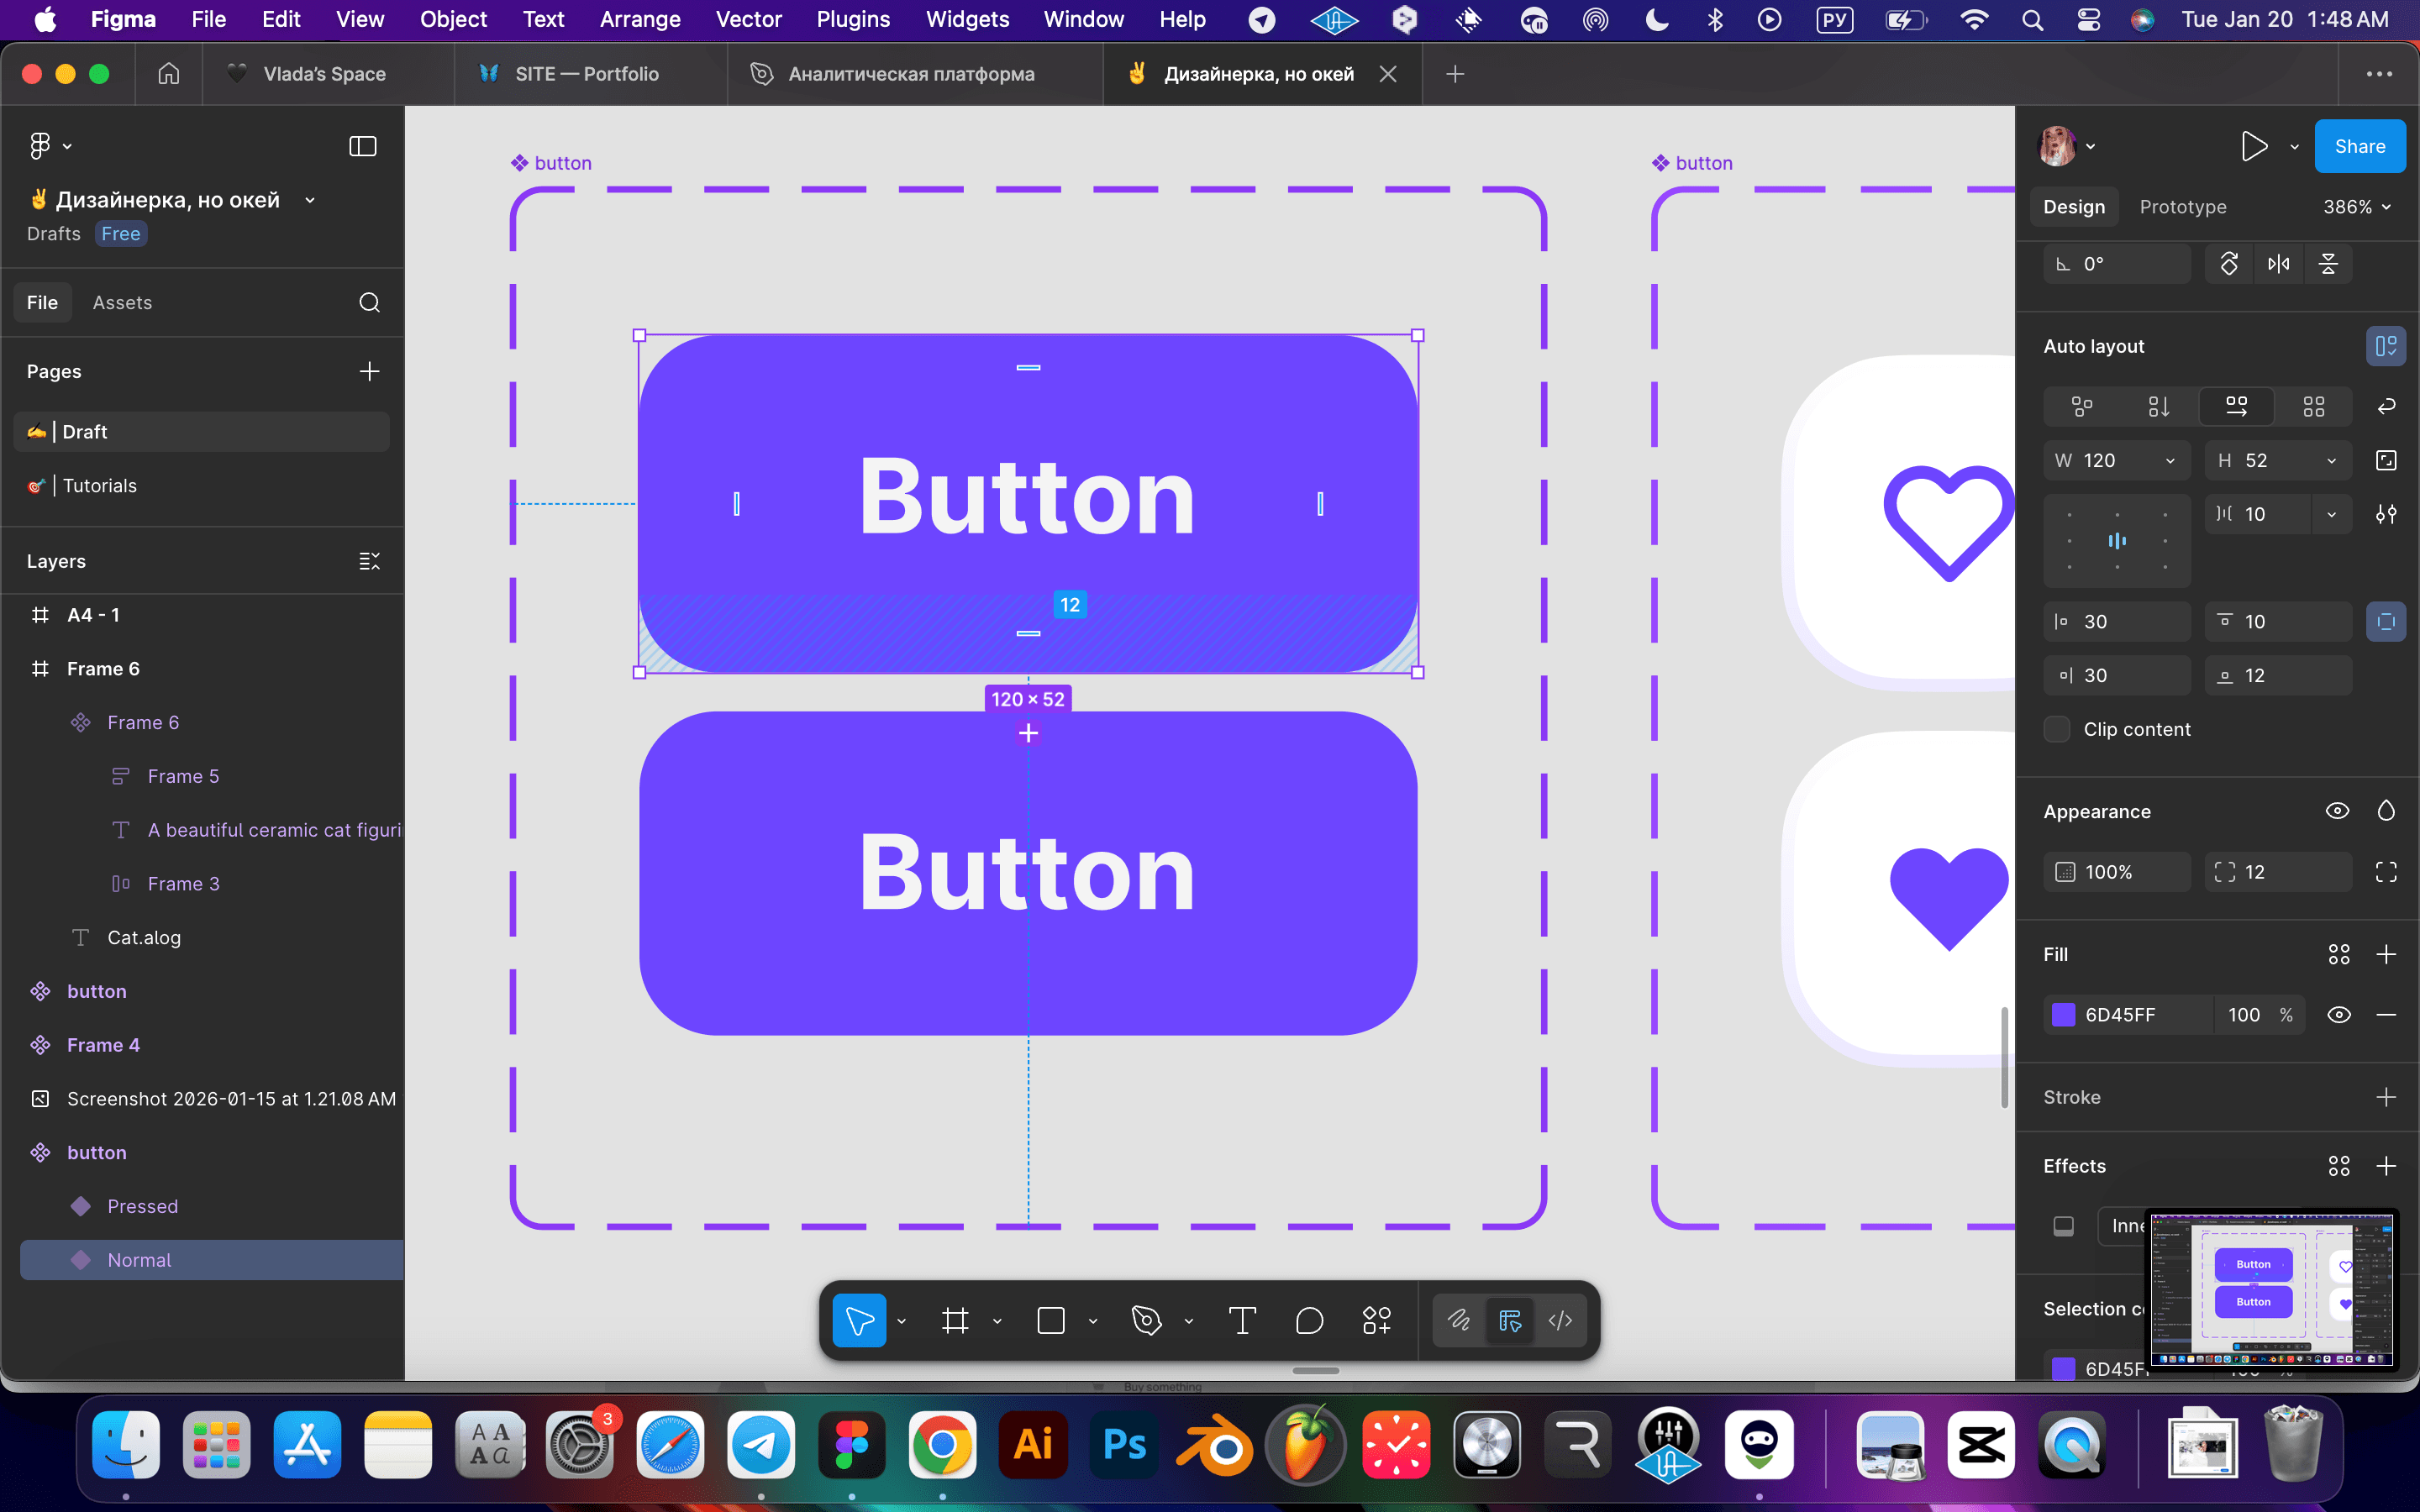2420x1512 pixels.
Task: Switch to the Prototype tab
Action: 2182,207
